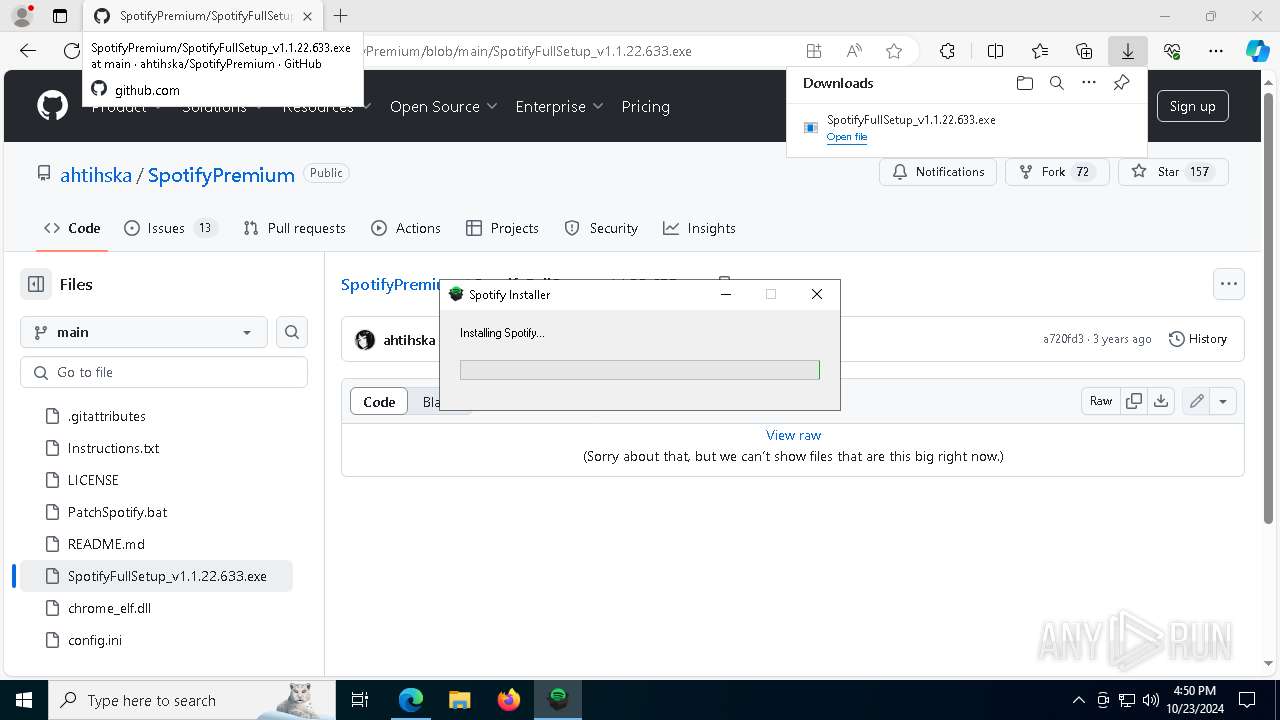Click the Windows search box
This screenshot has width=1280, height=720.
pos(191,700)
